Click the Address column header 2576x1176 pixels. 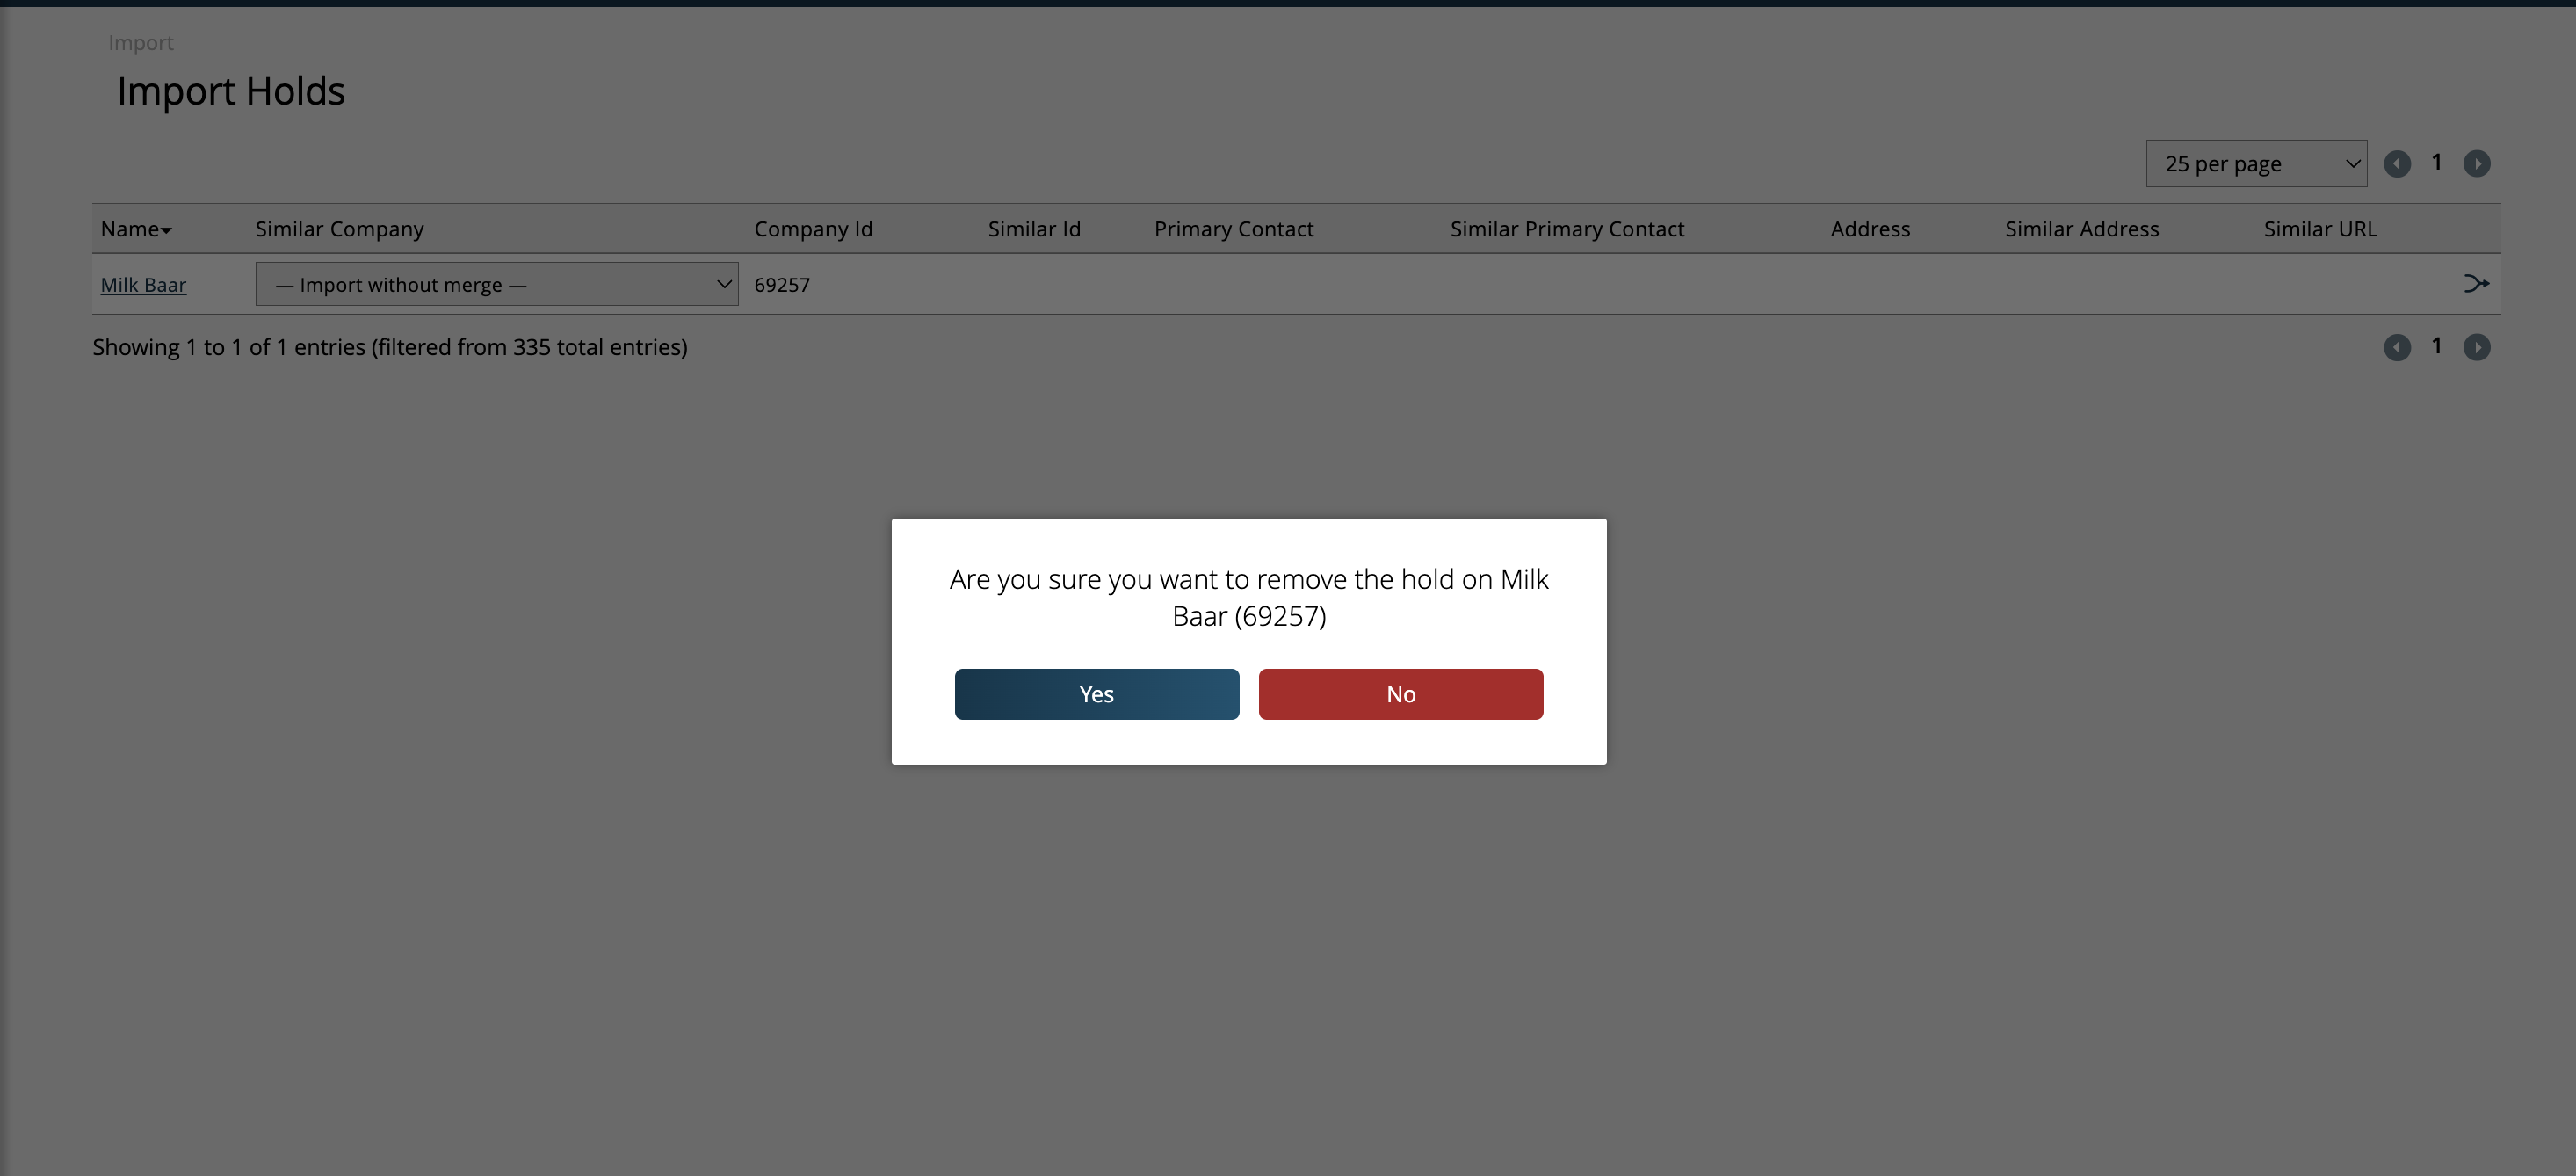pos(1870,229)
